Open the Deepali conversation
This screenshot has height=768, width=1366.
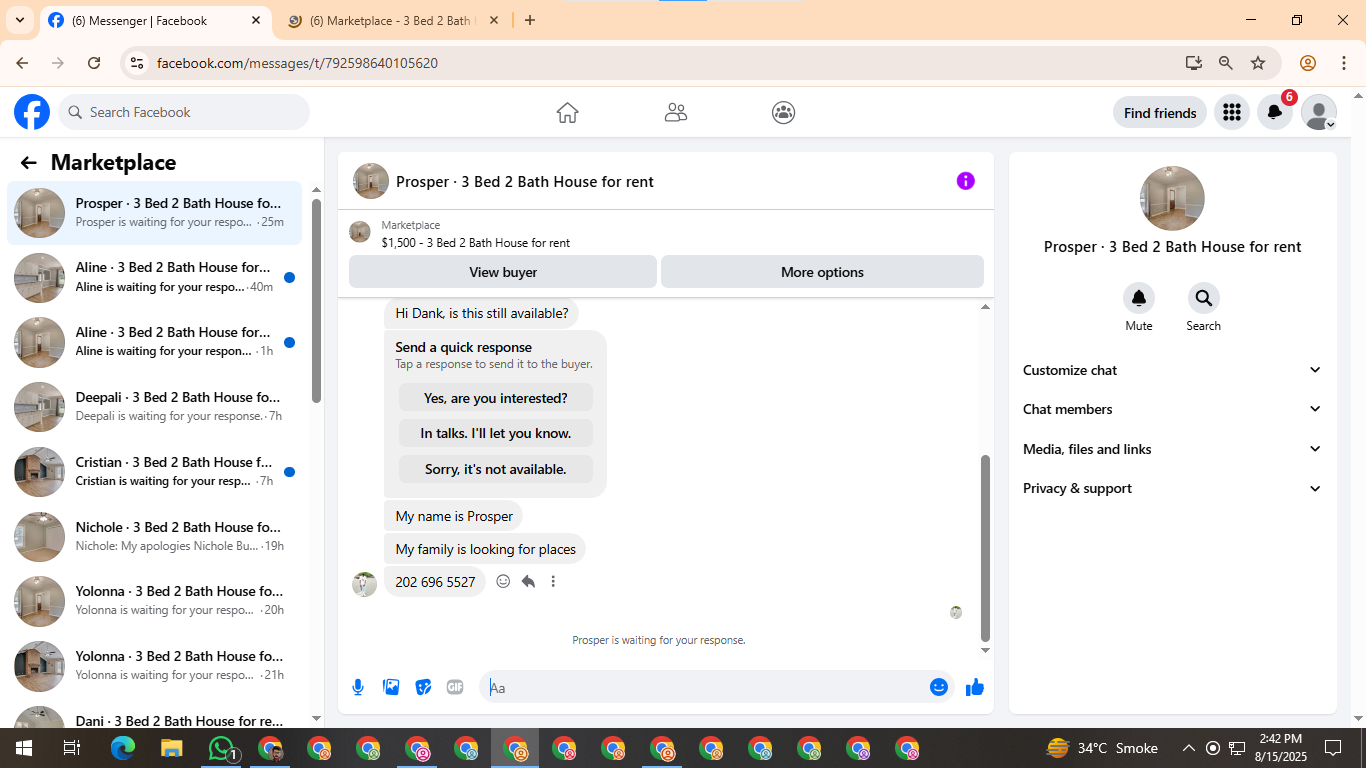(154, 406)
